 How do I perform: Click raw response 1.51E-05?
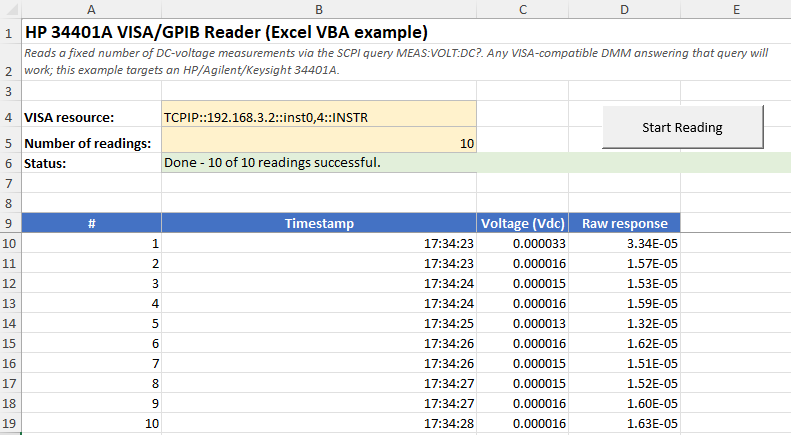tap(625, 363)
